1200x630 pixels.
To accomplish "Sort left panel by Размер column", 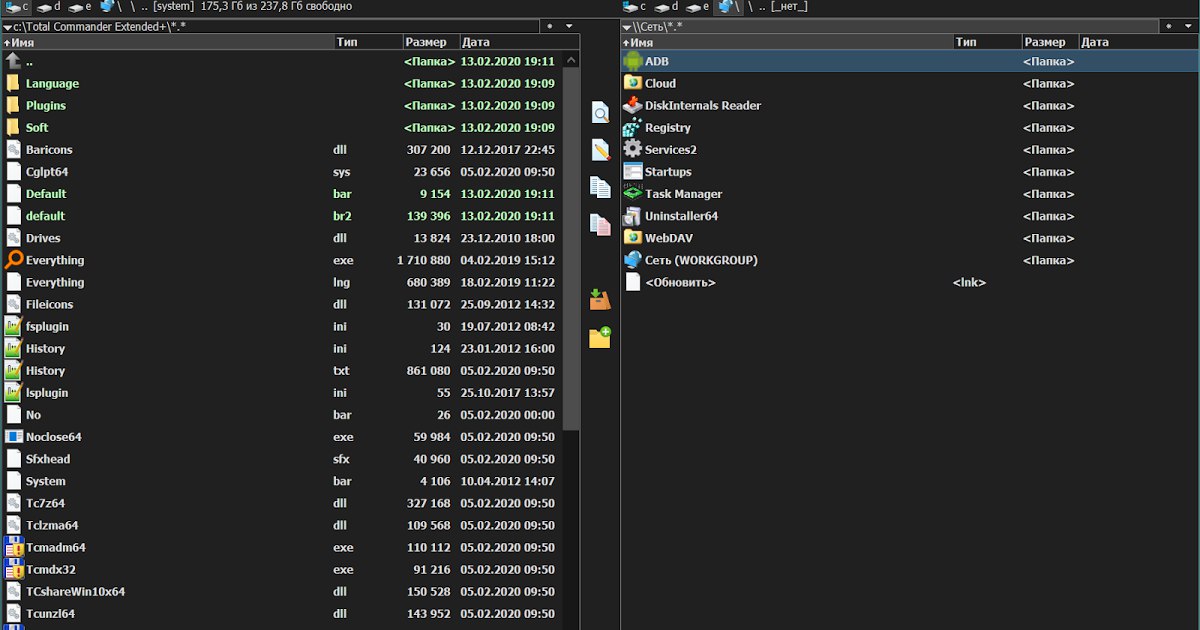I will tap(431, 42).
